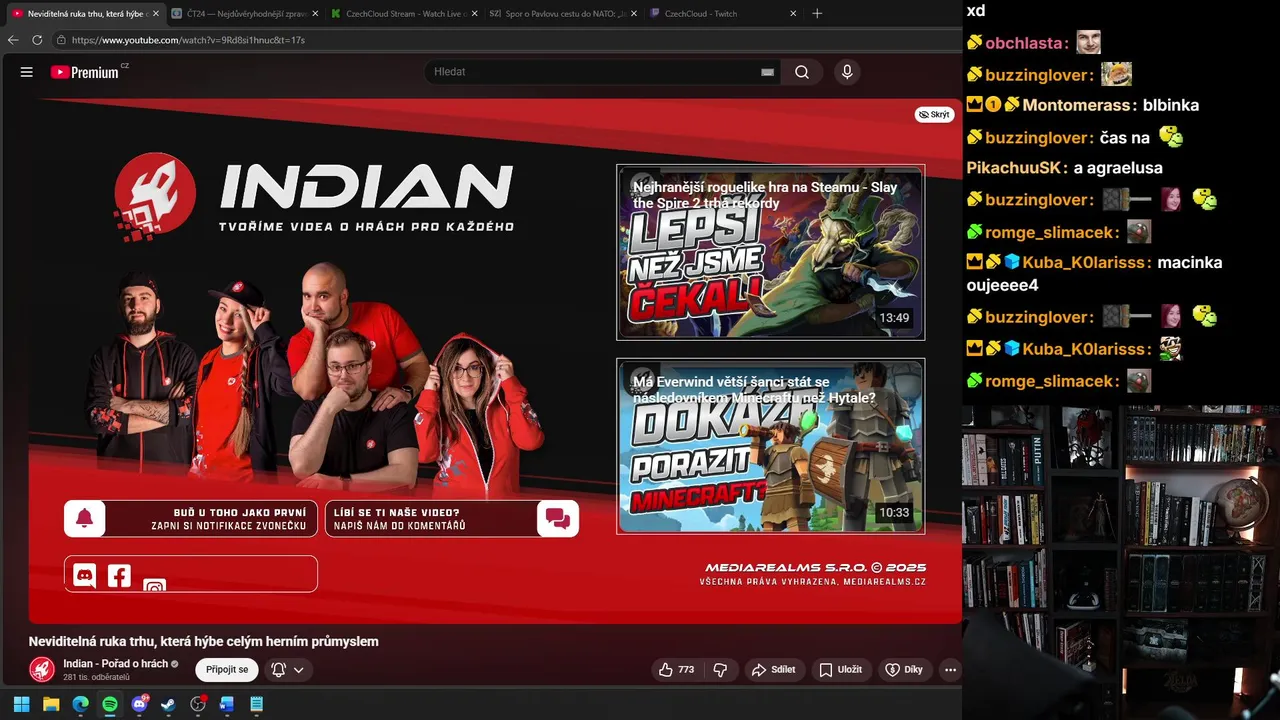Close the CzechCloud - Twitch tab

coord(793,14)
